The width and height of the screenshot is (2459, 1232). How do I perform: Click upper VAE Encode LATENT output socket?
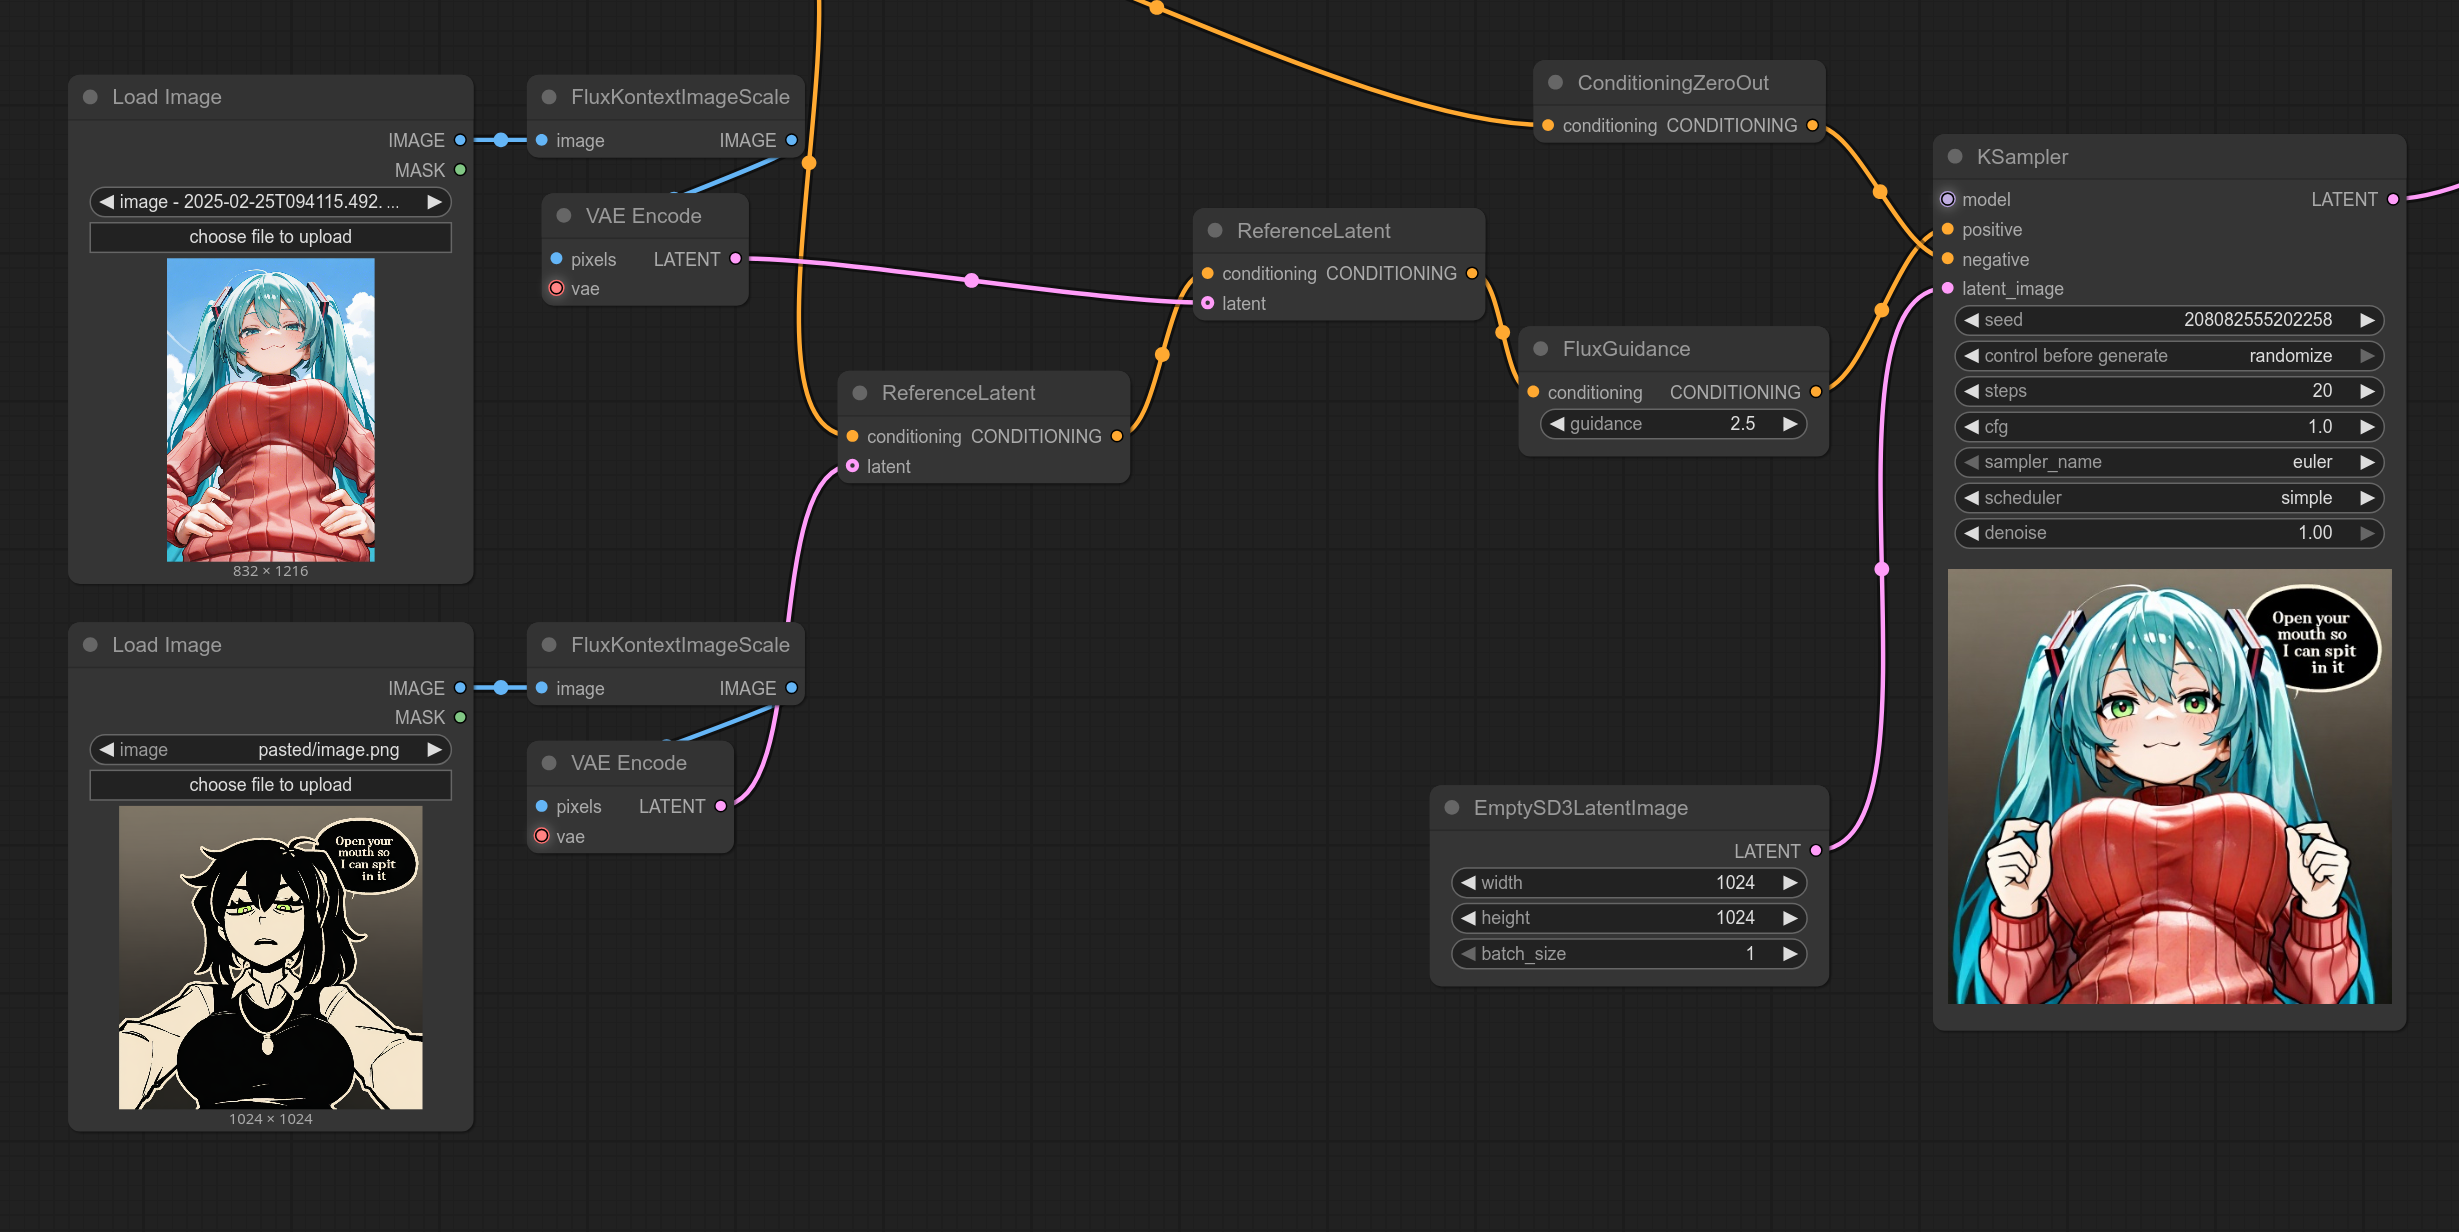click(x=735, y=259)
